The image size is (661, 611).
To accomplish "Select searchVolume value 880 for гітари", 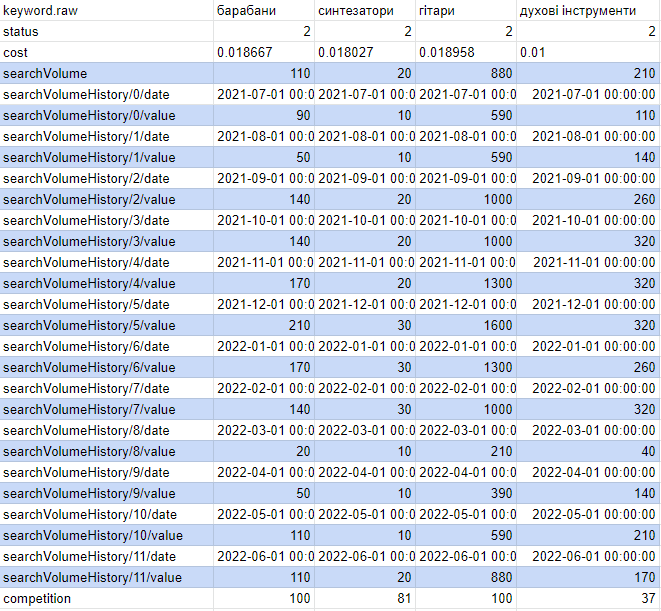I will tap(466, 73).
